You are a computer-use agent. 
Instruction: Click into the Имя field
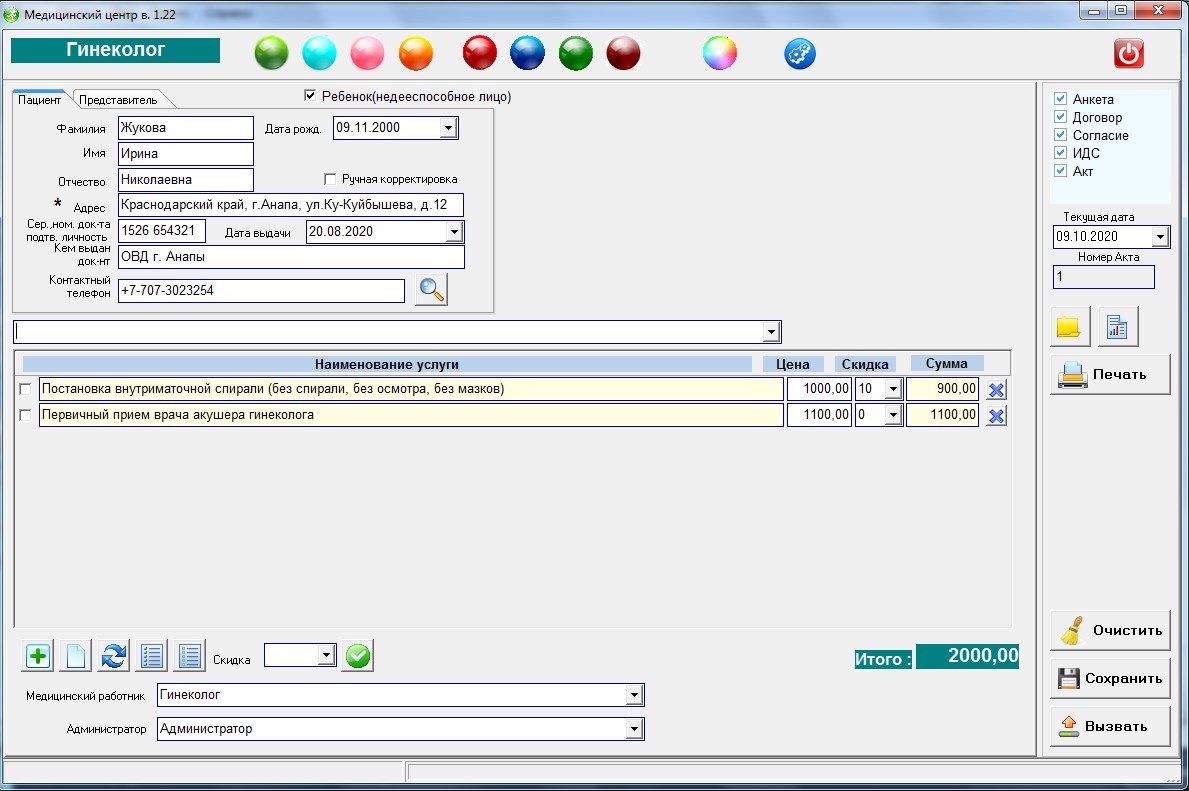point(186,153)
